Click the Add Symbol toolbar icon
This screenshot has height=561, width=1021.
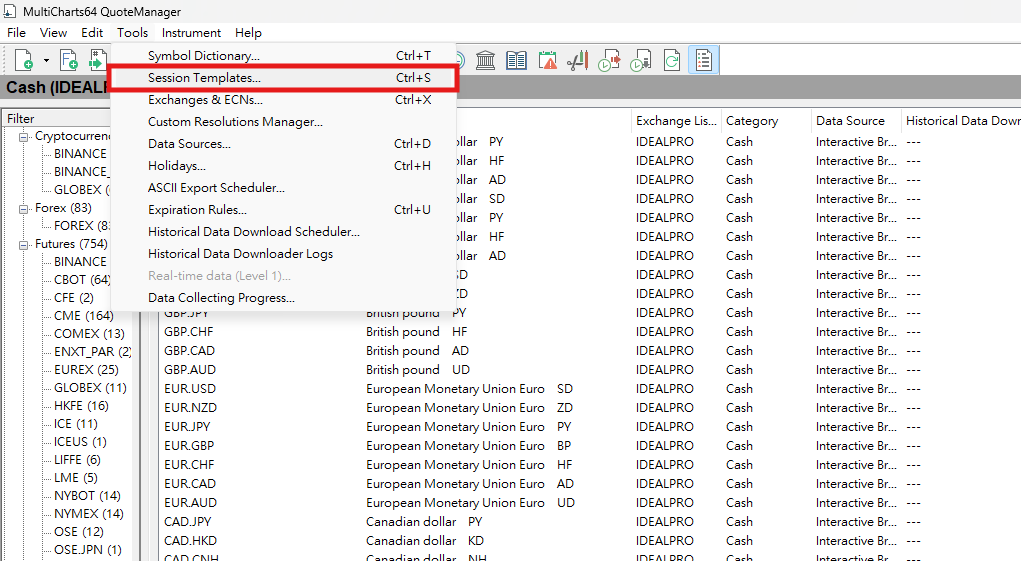coord(21,61)
